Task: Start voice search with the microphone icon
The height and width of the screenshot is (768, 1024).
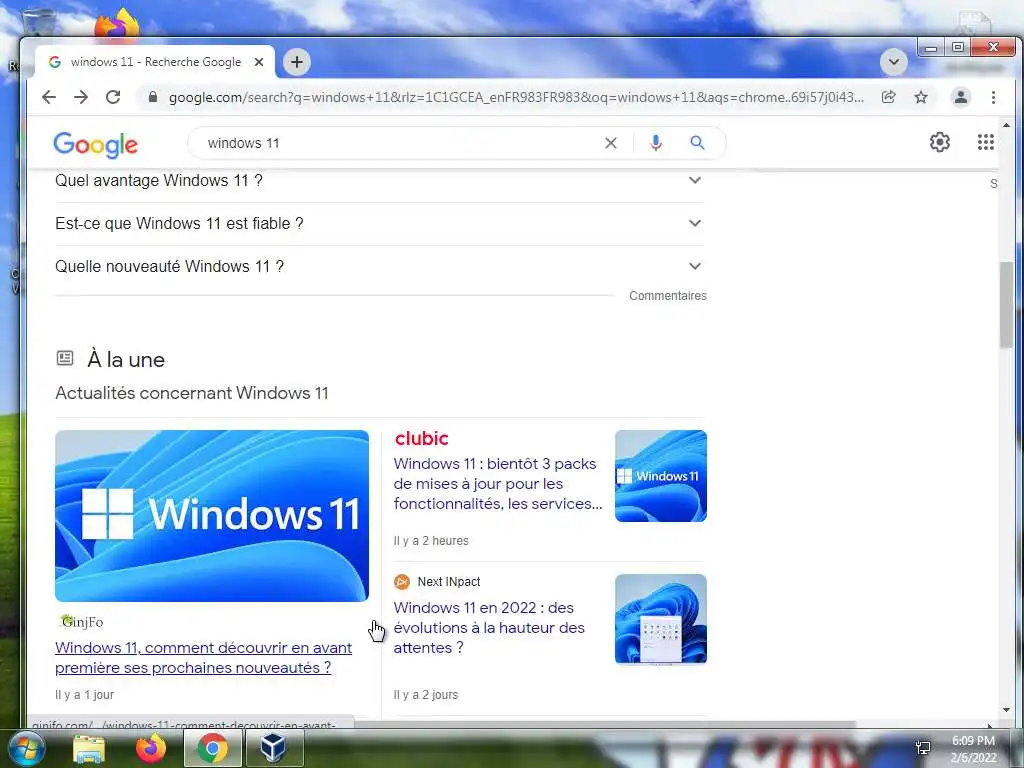Action: [656, 143]
